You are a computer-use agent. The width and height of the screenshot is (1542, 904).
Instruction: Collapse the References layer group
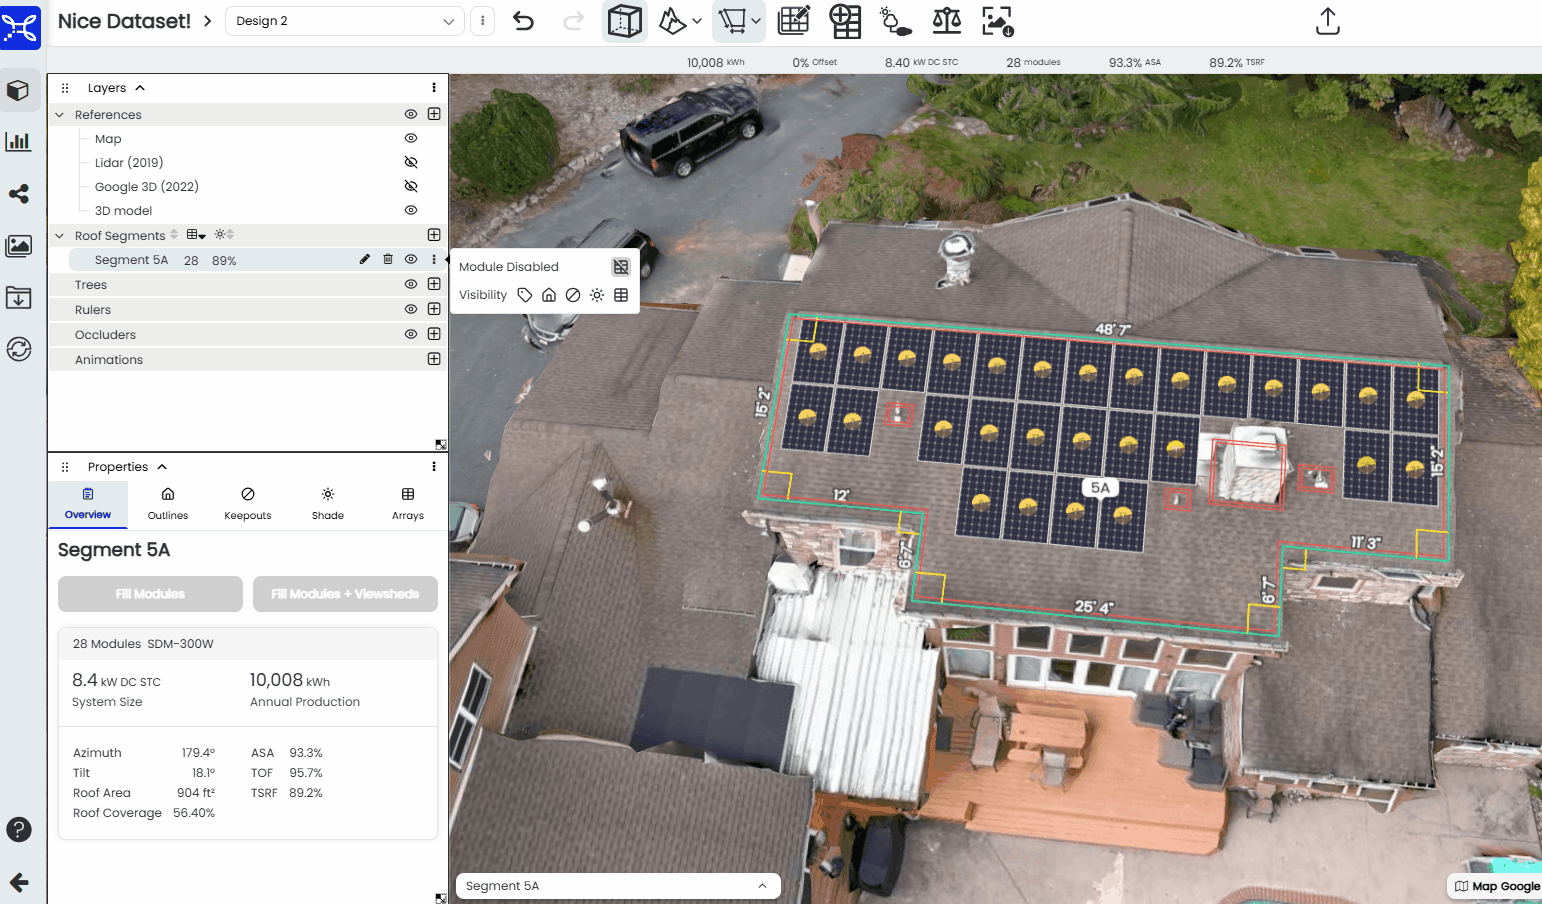coord(59,114)
